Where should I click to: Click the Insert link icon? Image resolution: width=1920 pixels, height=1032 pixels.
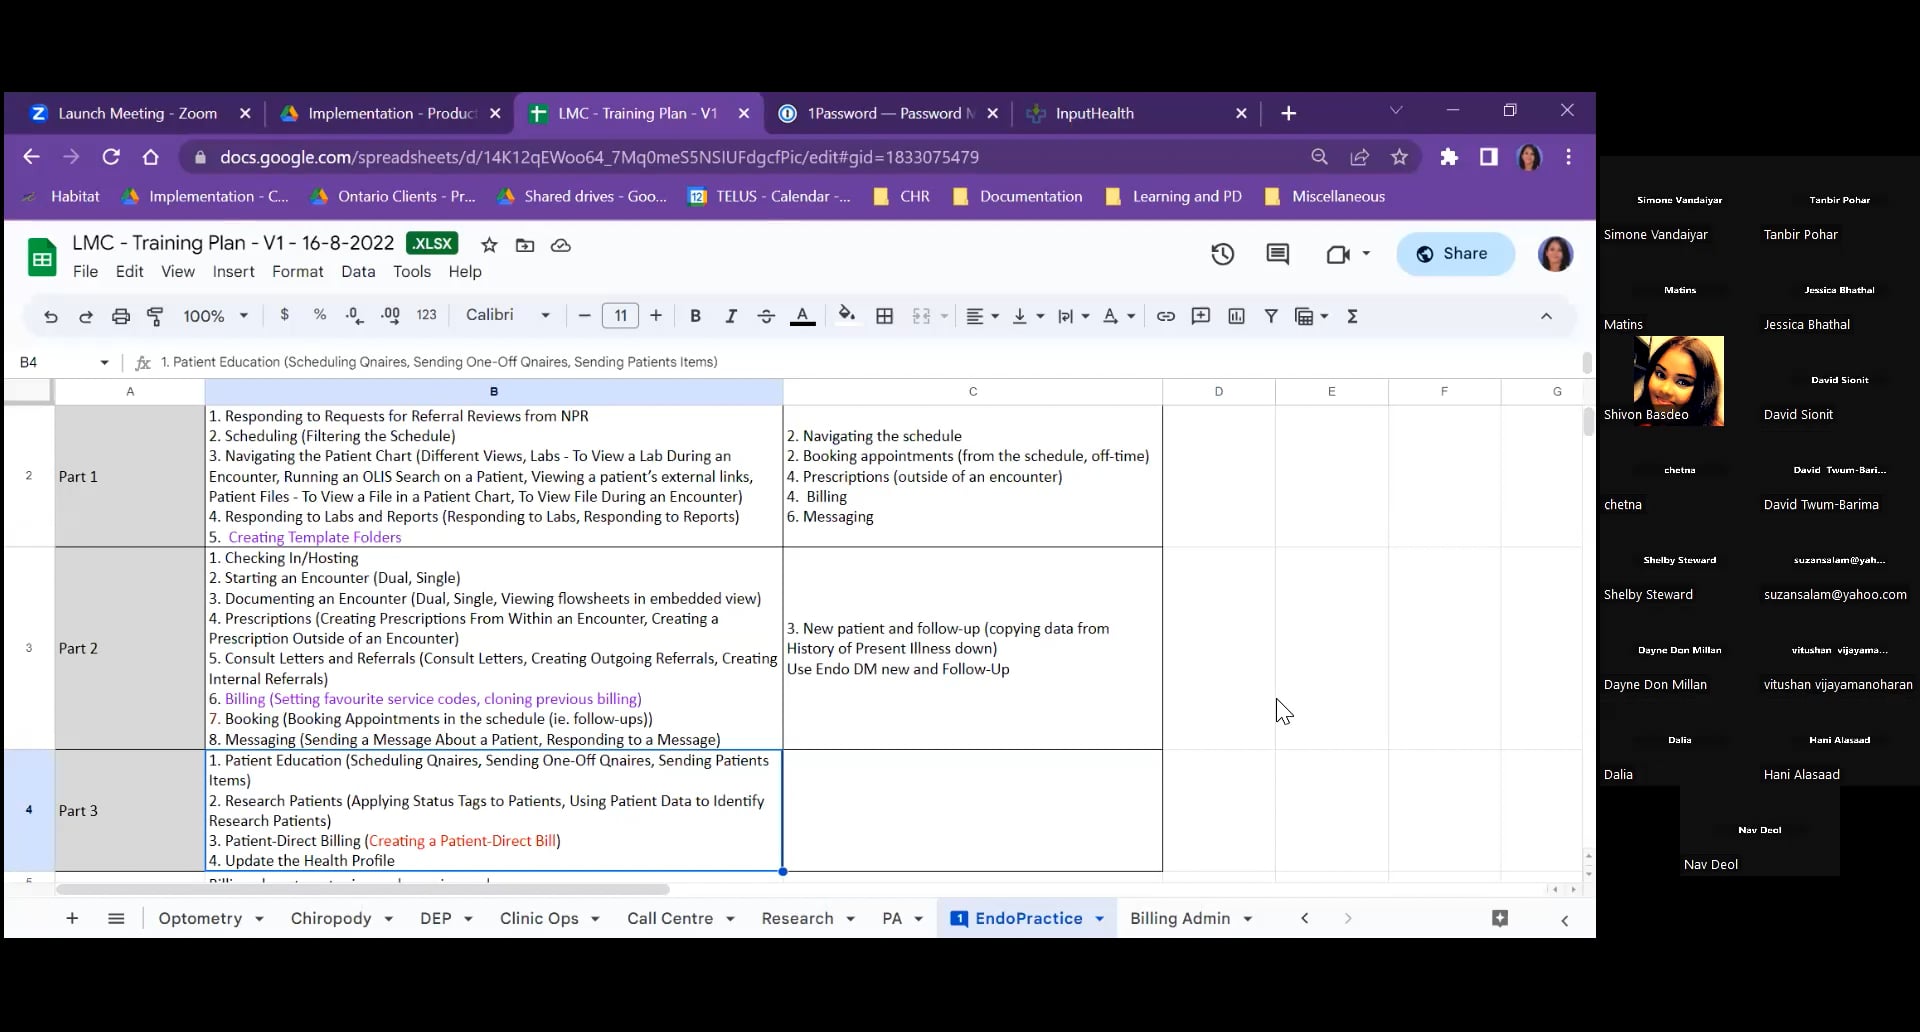click(1165, 317)
